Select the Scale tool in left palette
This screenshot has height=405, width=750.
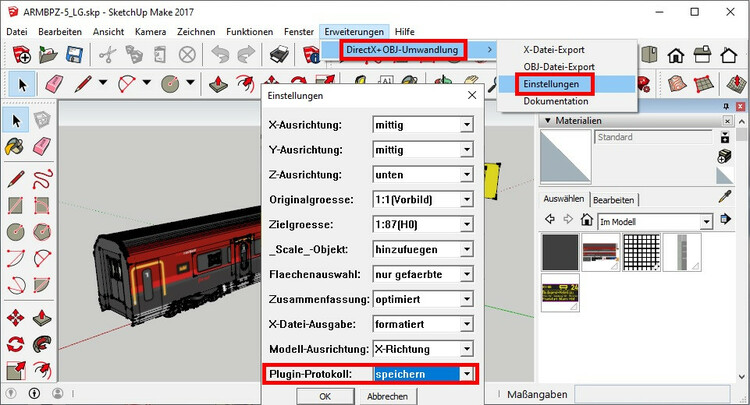coord(15,370)
